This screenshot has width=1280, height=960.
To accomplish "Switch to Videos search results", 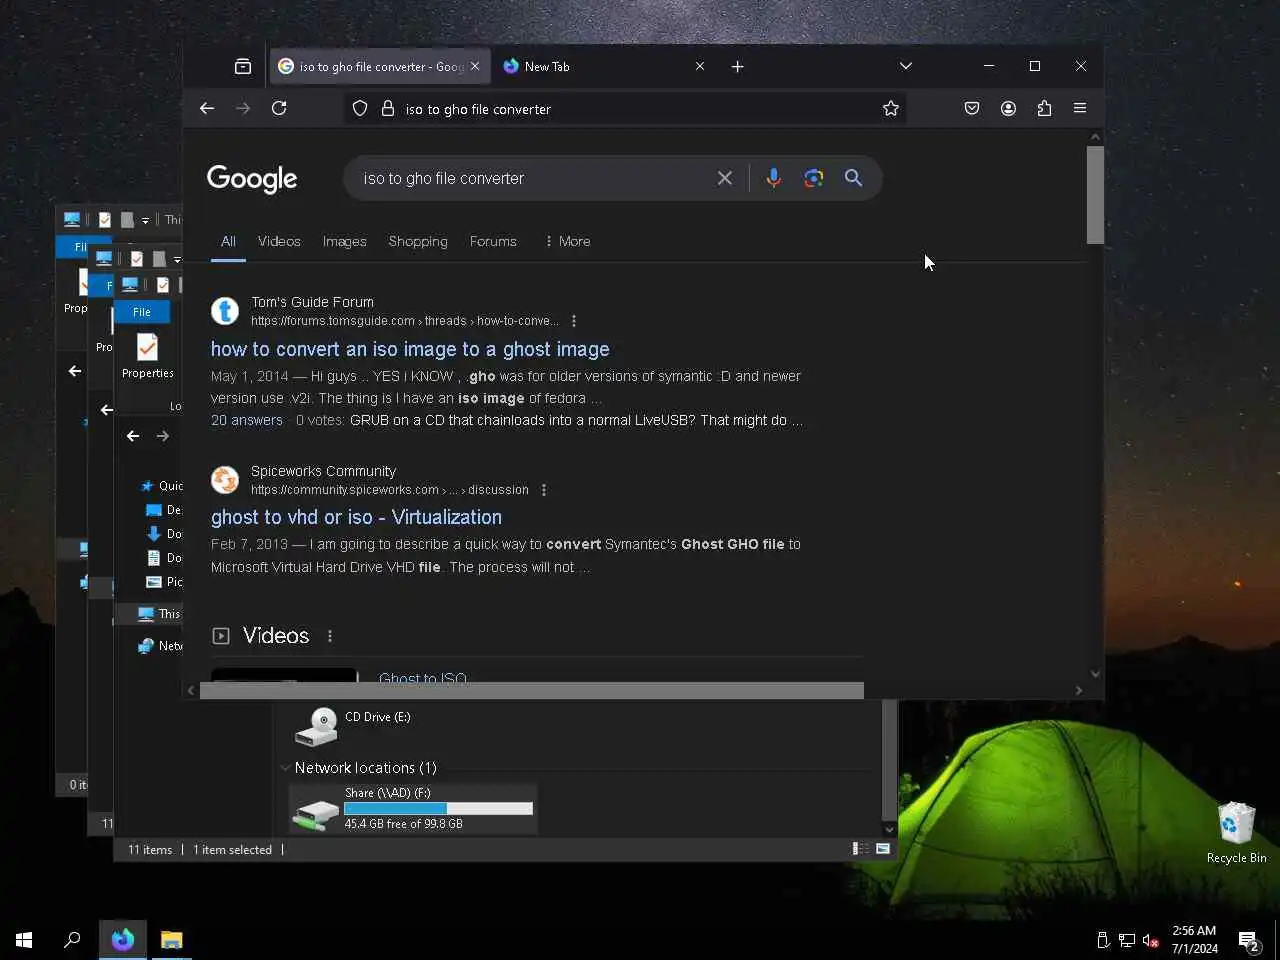I will [279, 241].
